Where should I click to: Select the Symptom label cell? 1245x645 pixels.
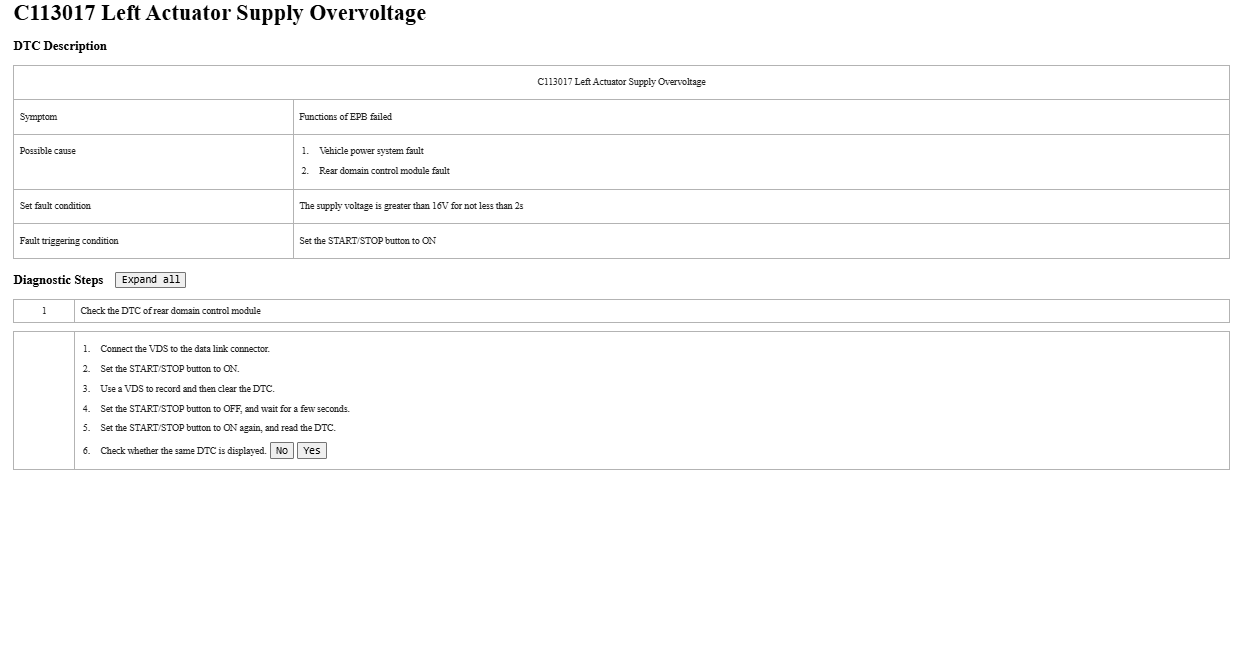coord(39,117)
